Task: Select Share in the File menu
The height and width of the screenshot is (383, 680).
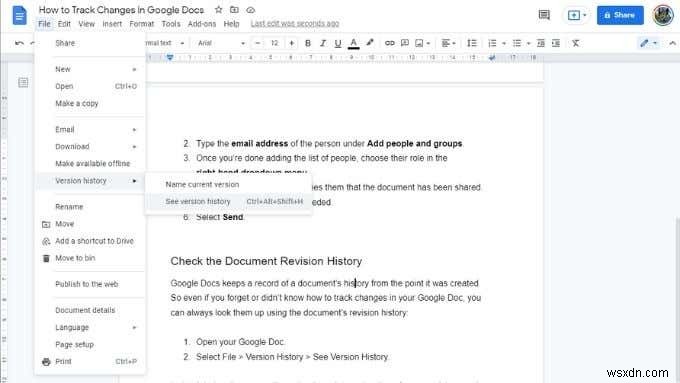Action: point(90,43)
